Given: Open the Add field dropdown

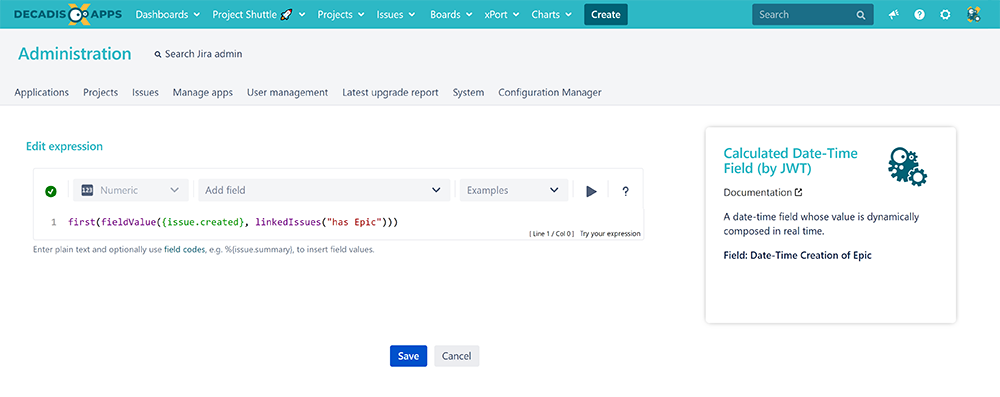Looking at the screenshot, I should (324, 190).
